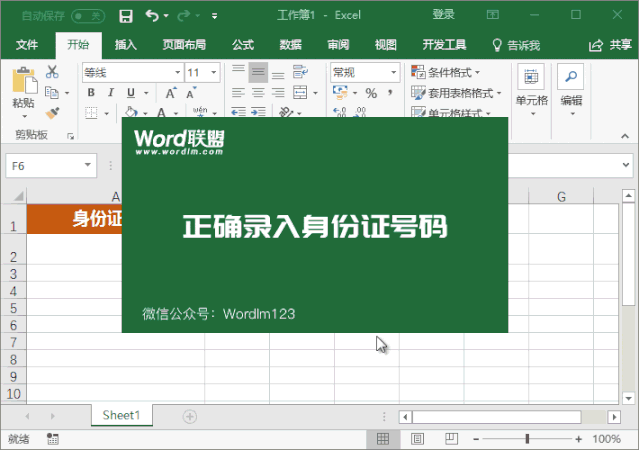Click the Redo arrow icon

pyautogui.click(x=183, y=15)
